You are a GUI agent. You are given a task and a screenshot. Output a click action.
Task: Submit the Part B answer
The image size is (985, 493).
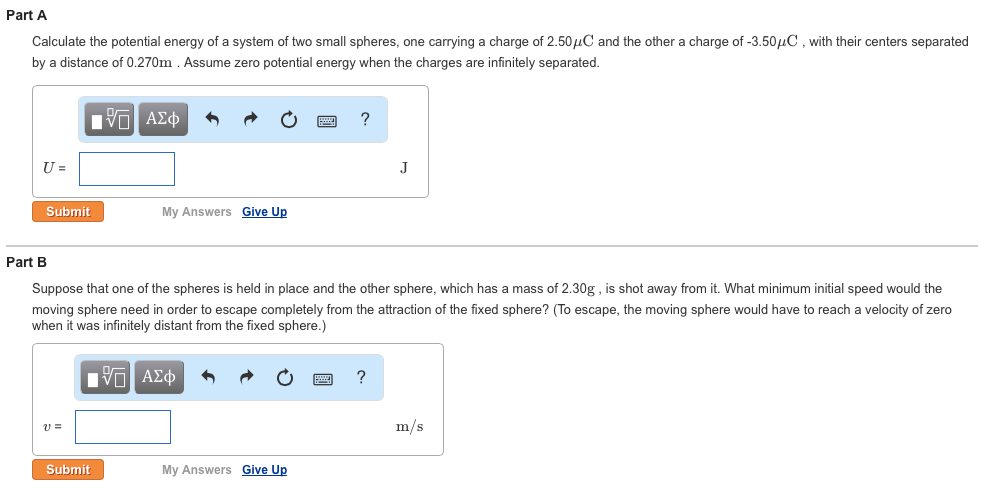(68, 470)
